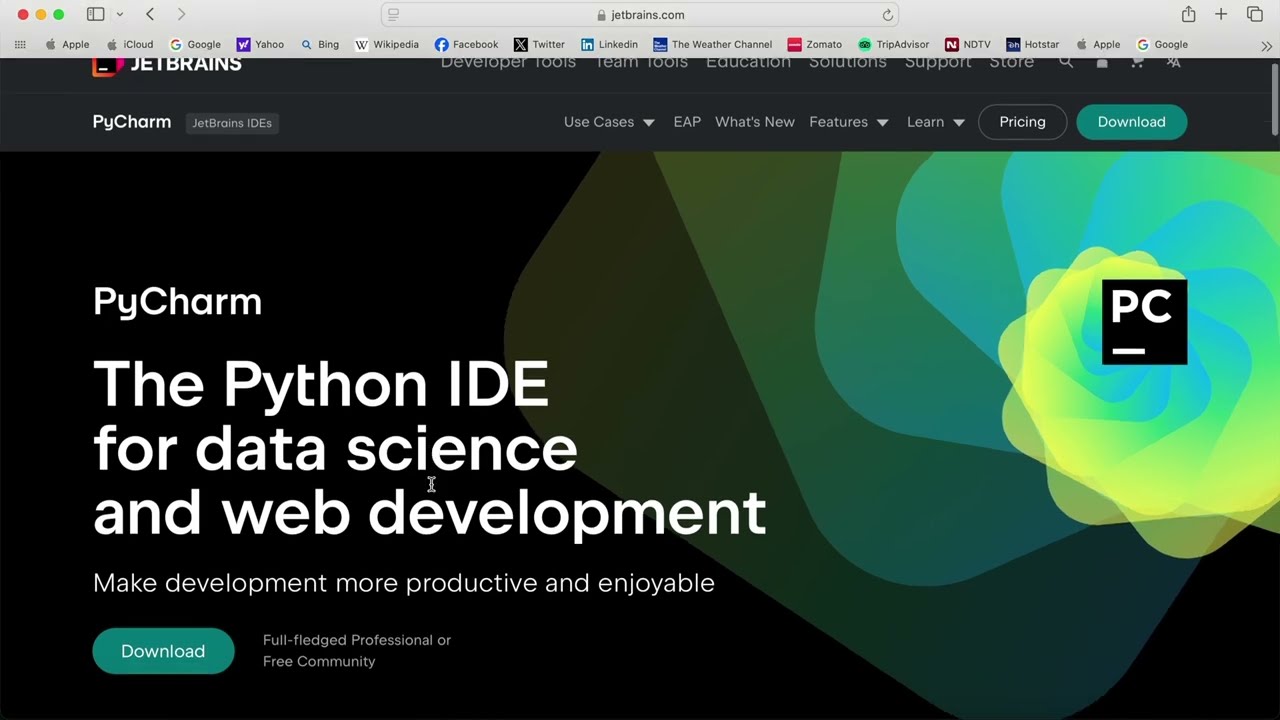Open the LinkedIn bookmark

609,44
